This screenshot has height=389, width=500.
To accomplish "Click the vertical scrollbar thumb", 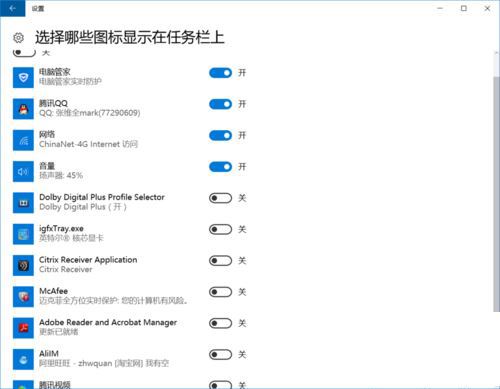I will [x=496, y=194].
